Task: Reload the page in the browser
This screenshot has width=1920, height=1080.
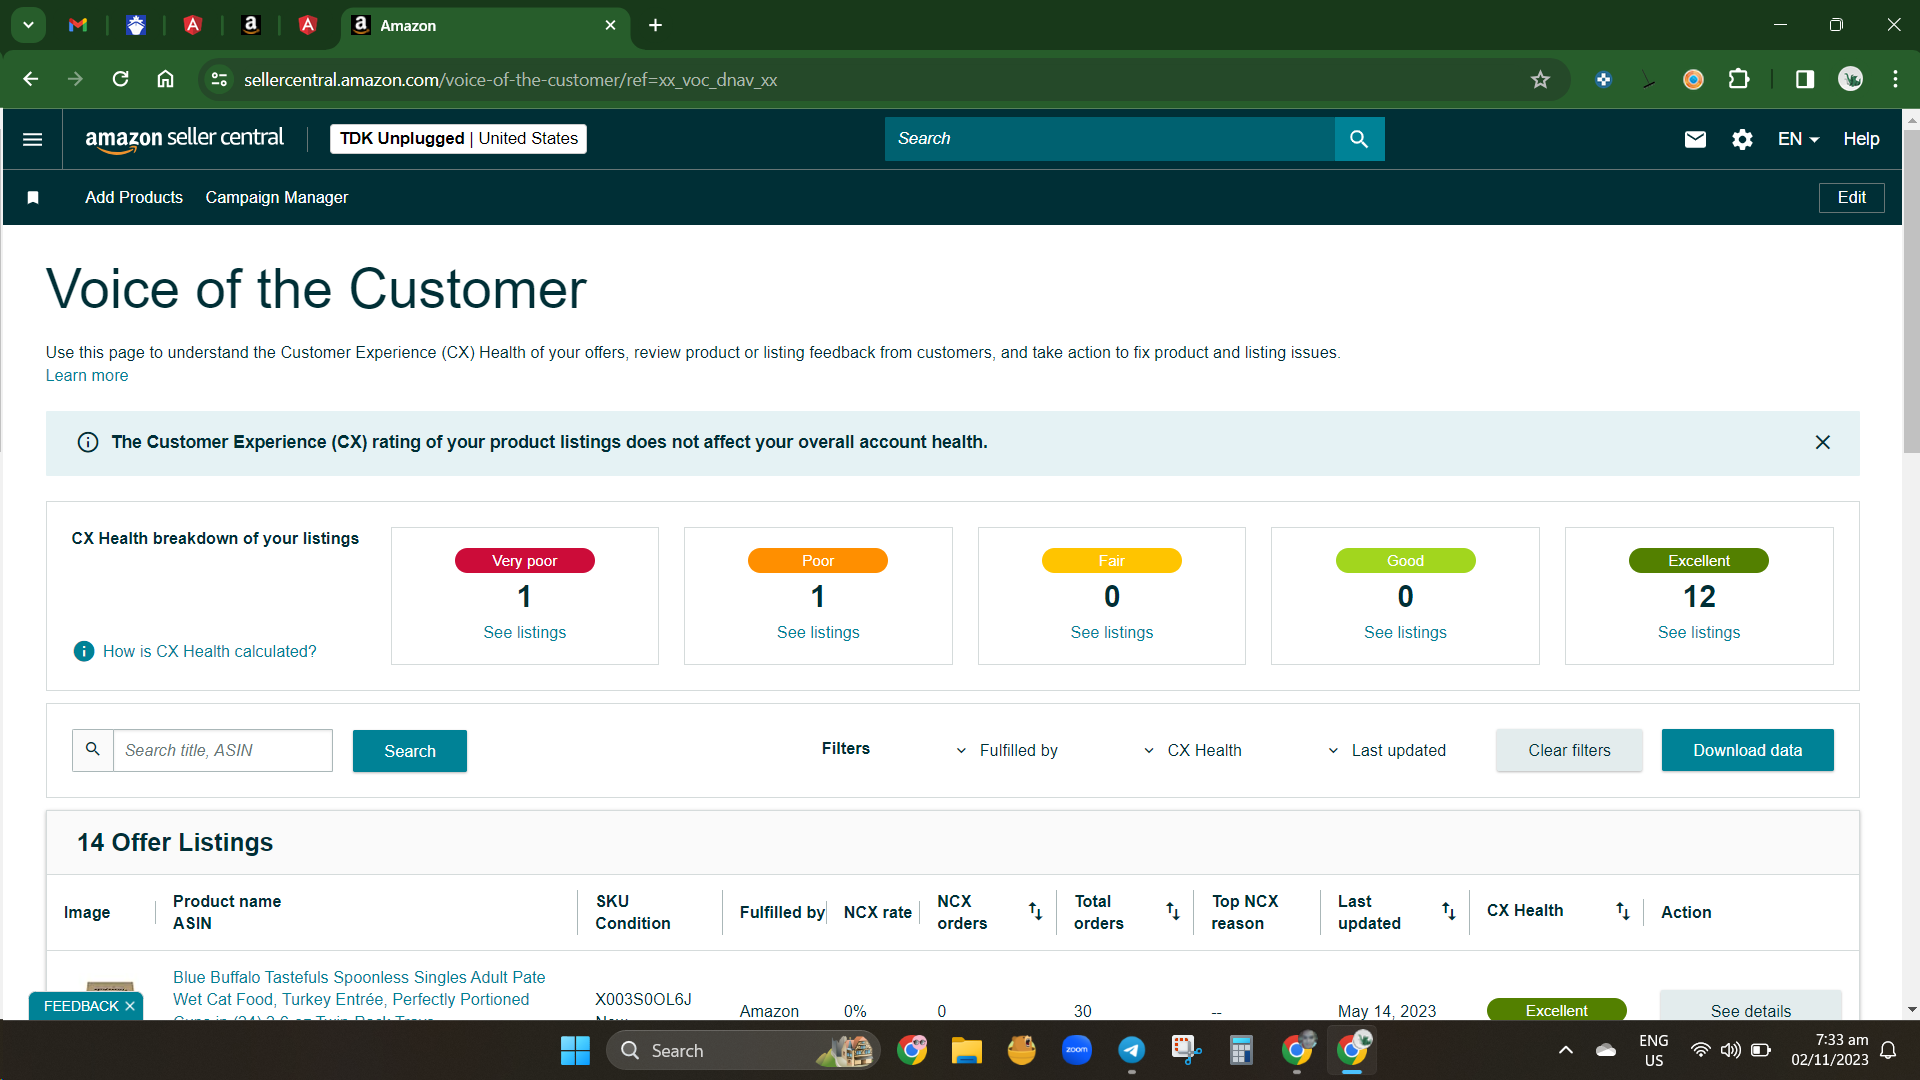Action: tap(121, 79)
